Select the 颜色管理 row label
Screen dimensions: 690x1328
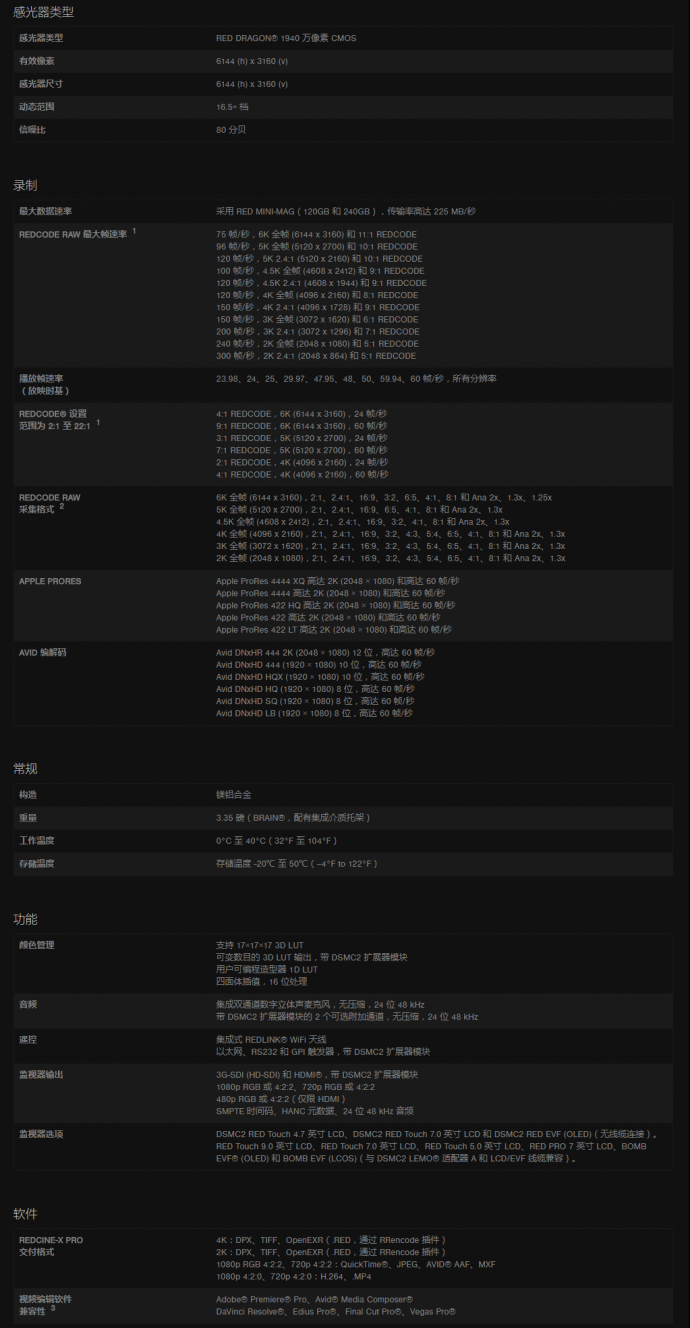(x=36, y=945)
